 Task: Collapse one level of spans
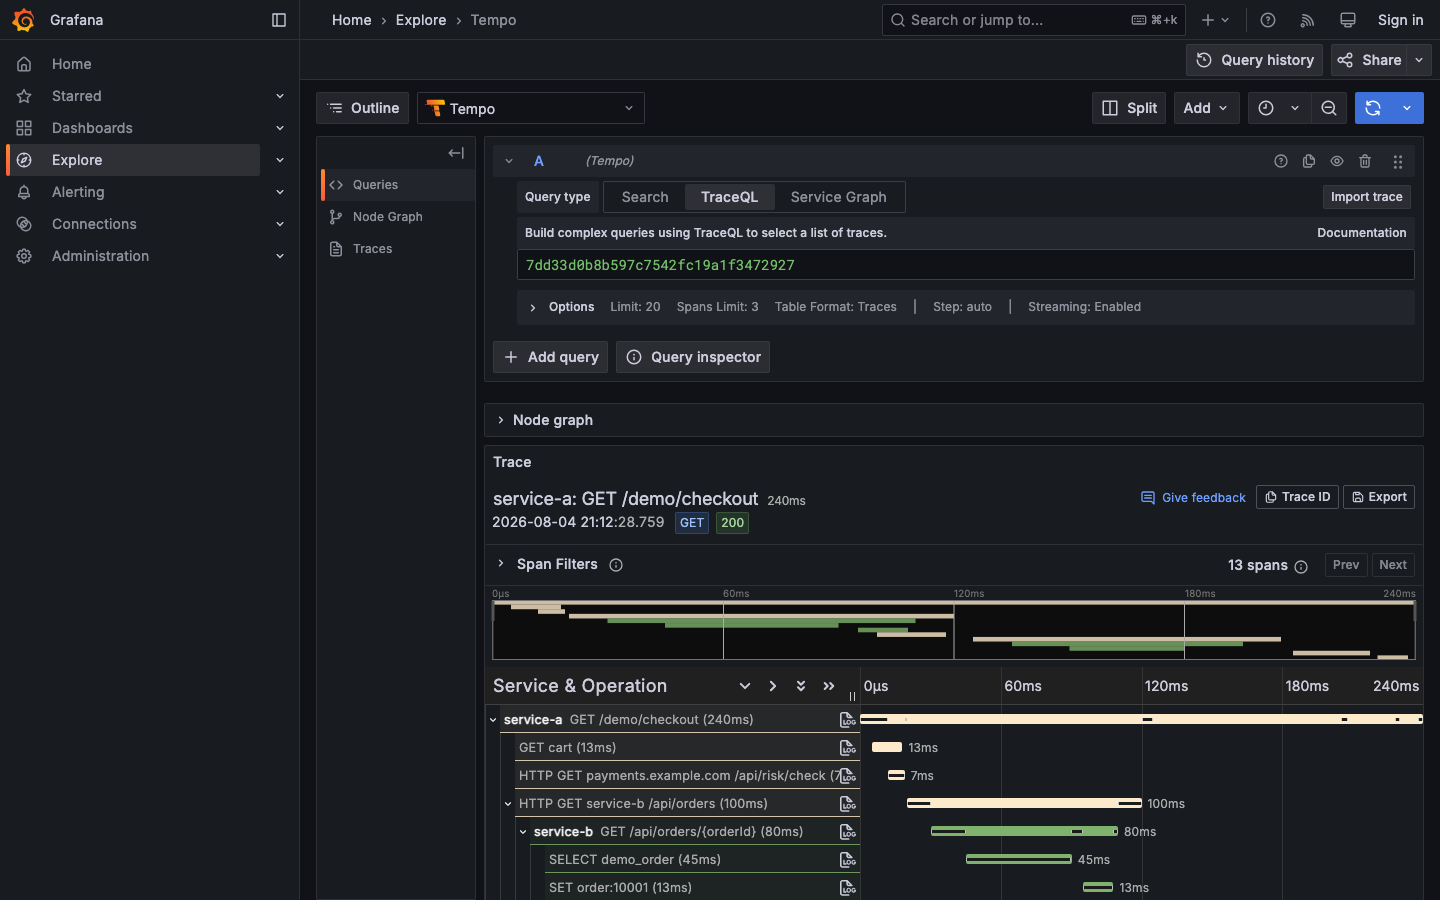(x=773, y=686)
